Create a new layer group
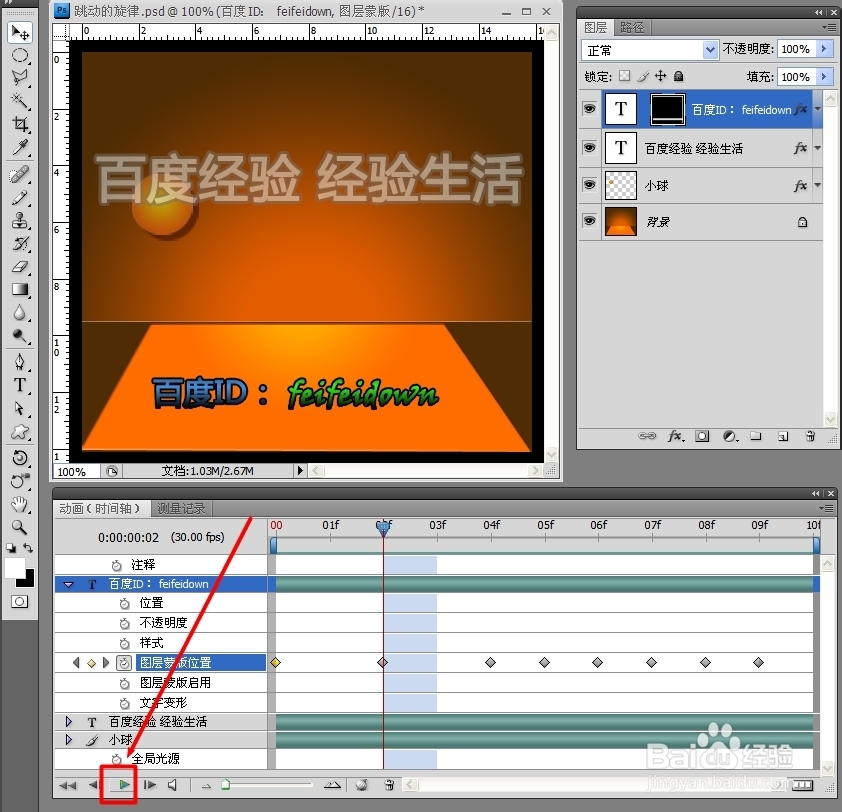The height and width of the screenshot is (812, 842). [x=756, y=436]
